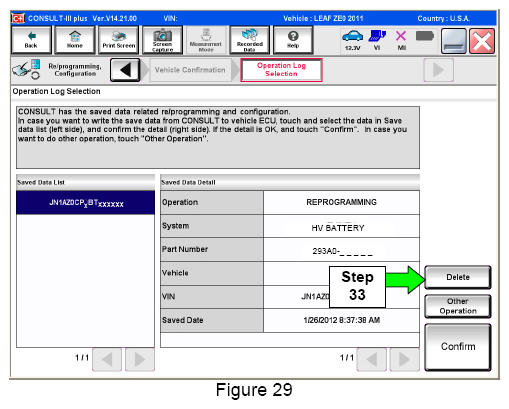Screen dimensions: 509x409
Task: Click the Operation row label
Action: [212, 202]
